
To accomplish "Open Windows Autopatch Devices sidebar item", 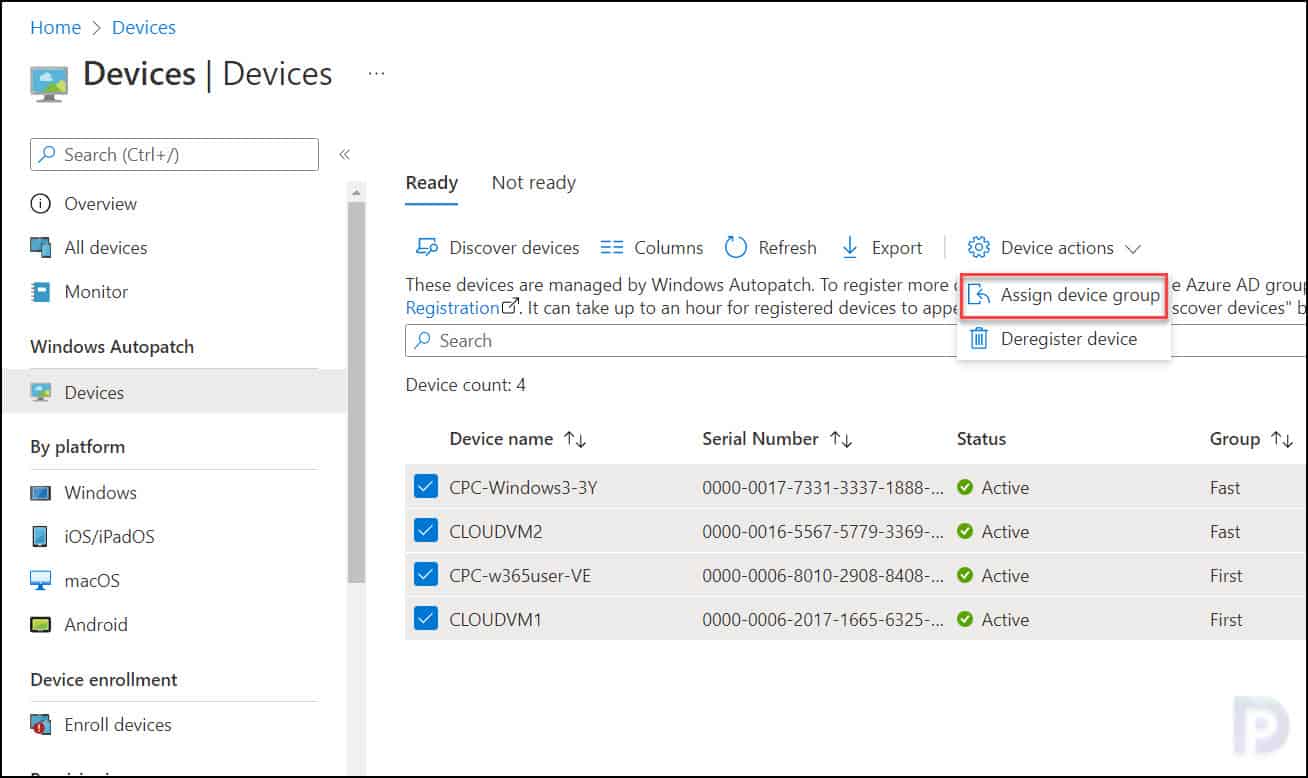I will pos(174,393).
